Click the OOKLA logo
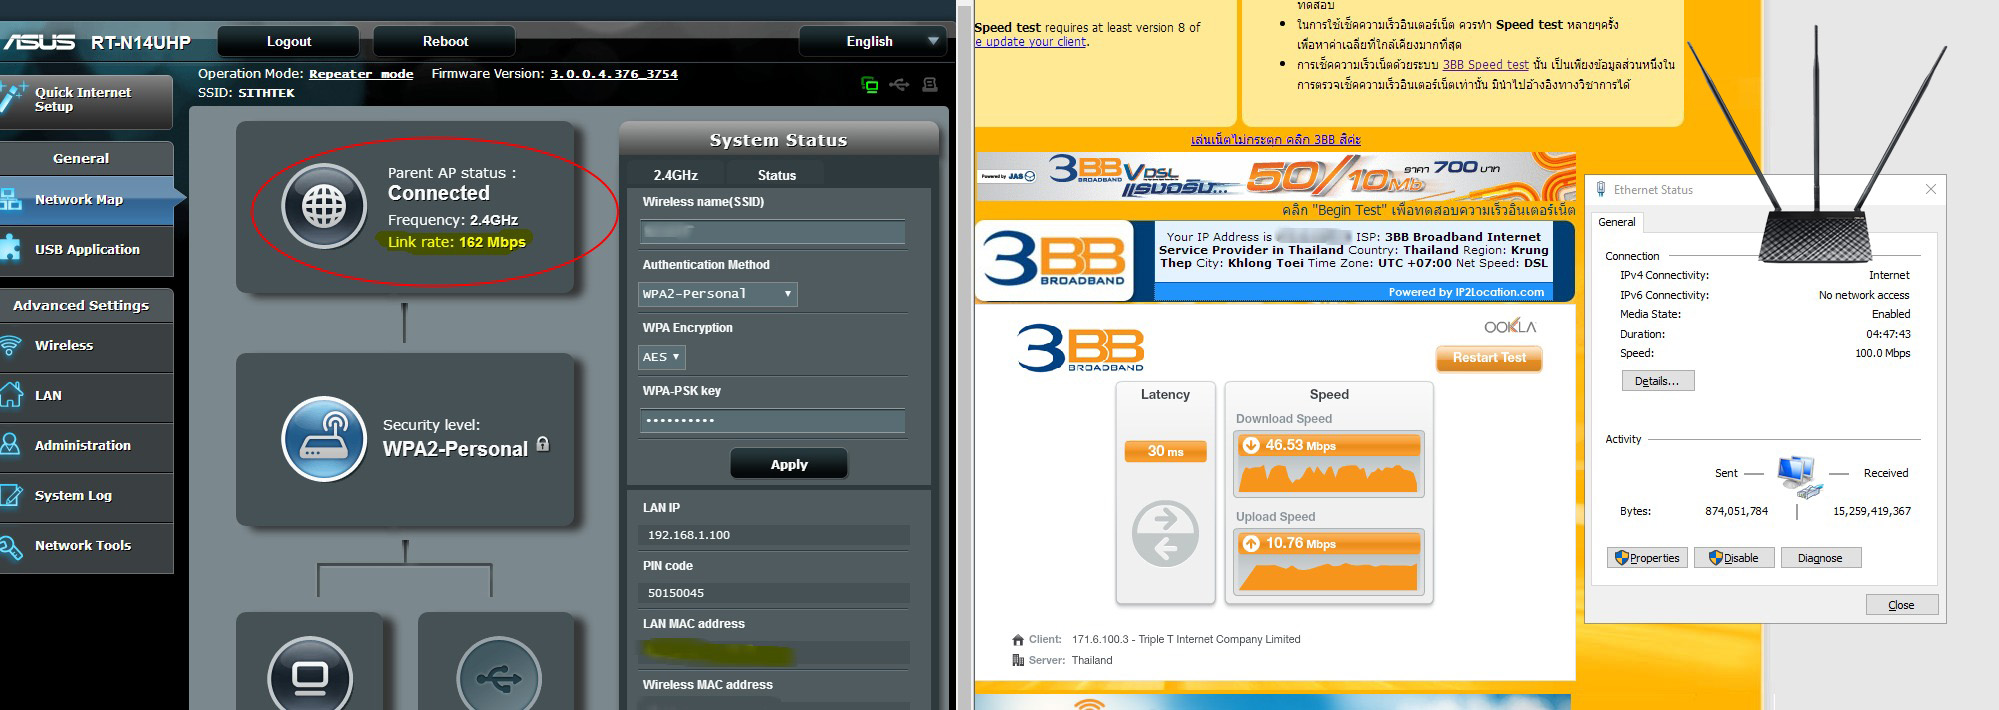The width and height of the screenshot is (1999, 710). tap(1510, 326)
